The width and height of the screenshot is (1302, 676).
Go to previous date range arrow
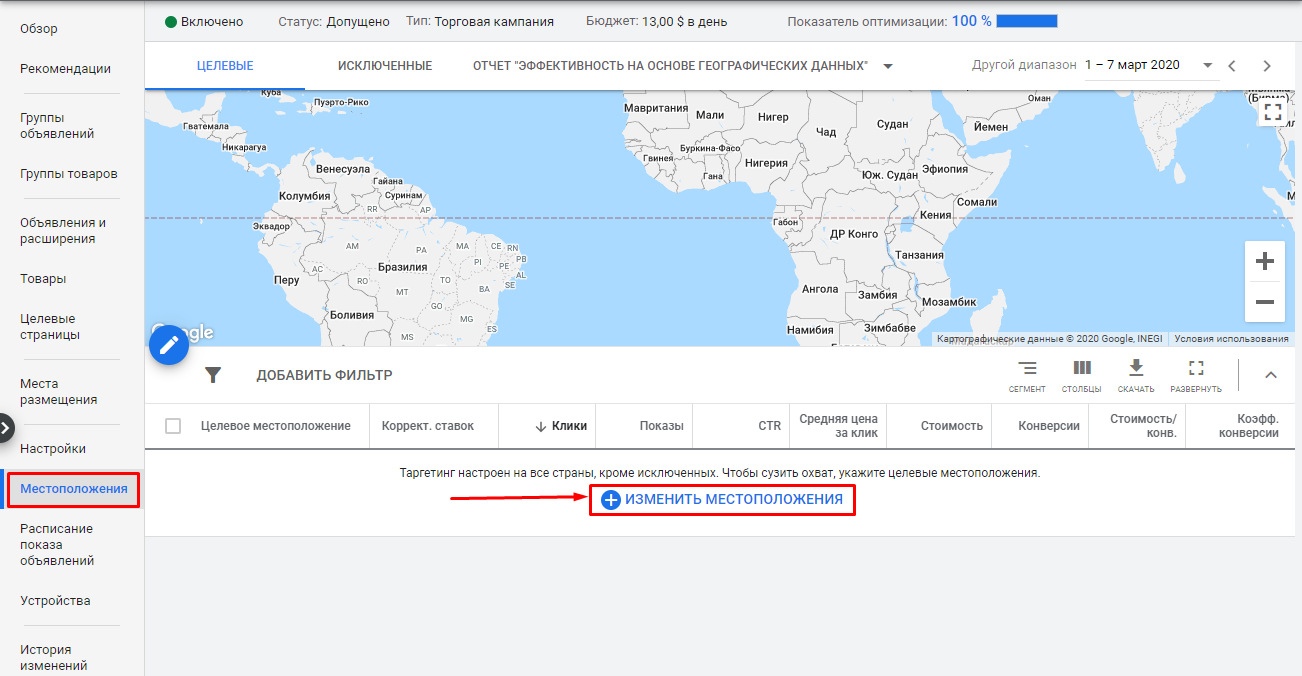point(1232,66)
